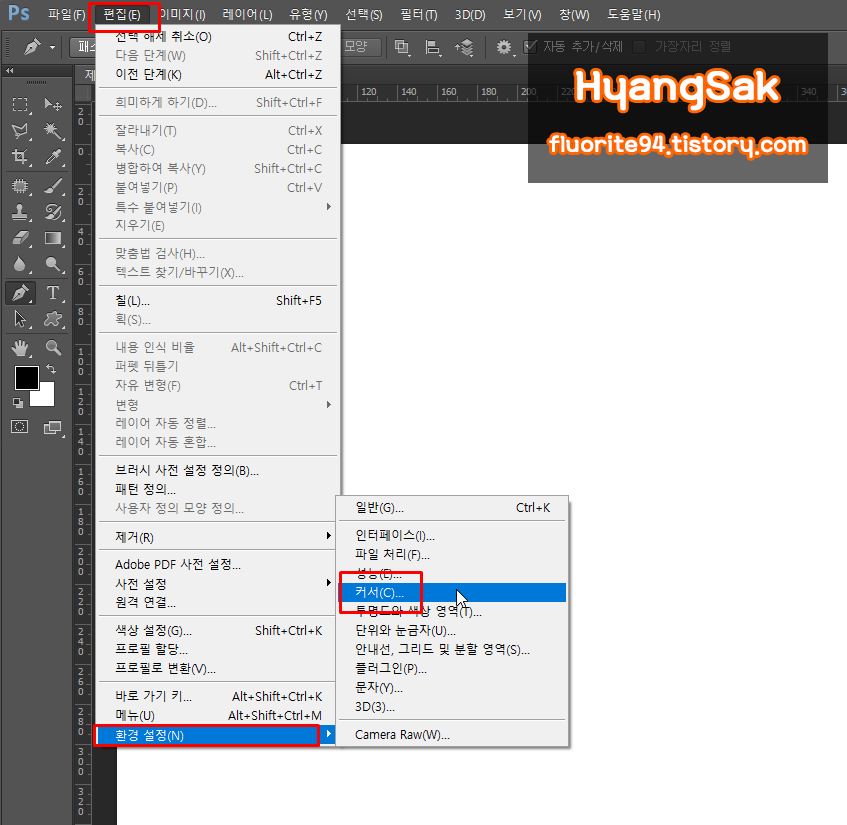Select 바로 가기 키... entry
The width and height of the screenshot is (847, 825).
point(218,696)
